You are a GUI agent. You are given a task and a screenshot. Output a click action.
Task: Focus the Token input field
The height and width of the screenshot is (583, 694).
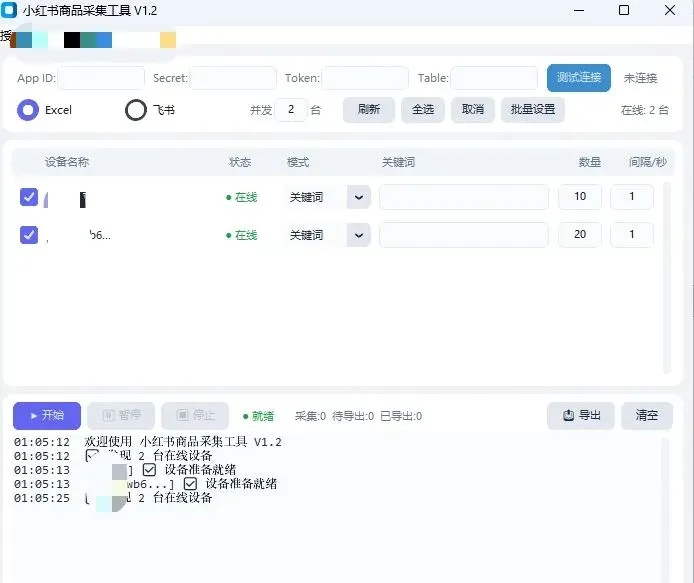coord(365,78)
